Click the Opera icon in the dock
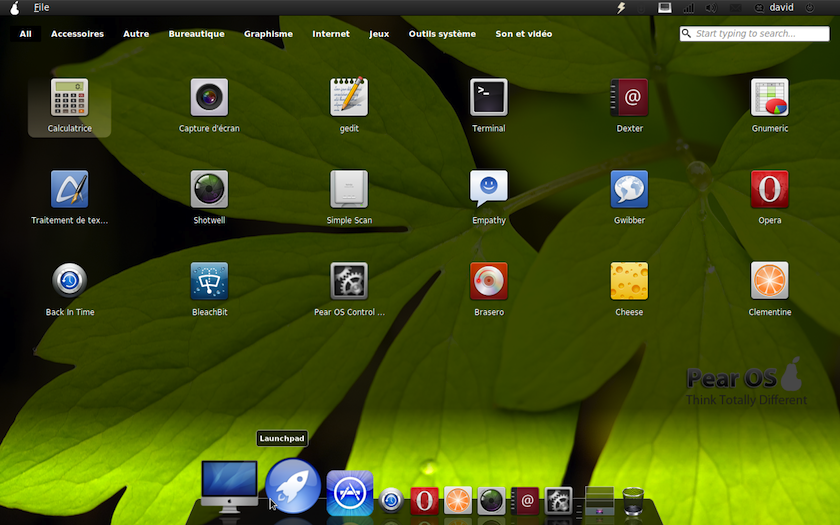 (x=424, y=501)
